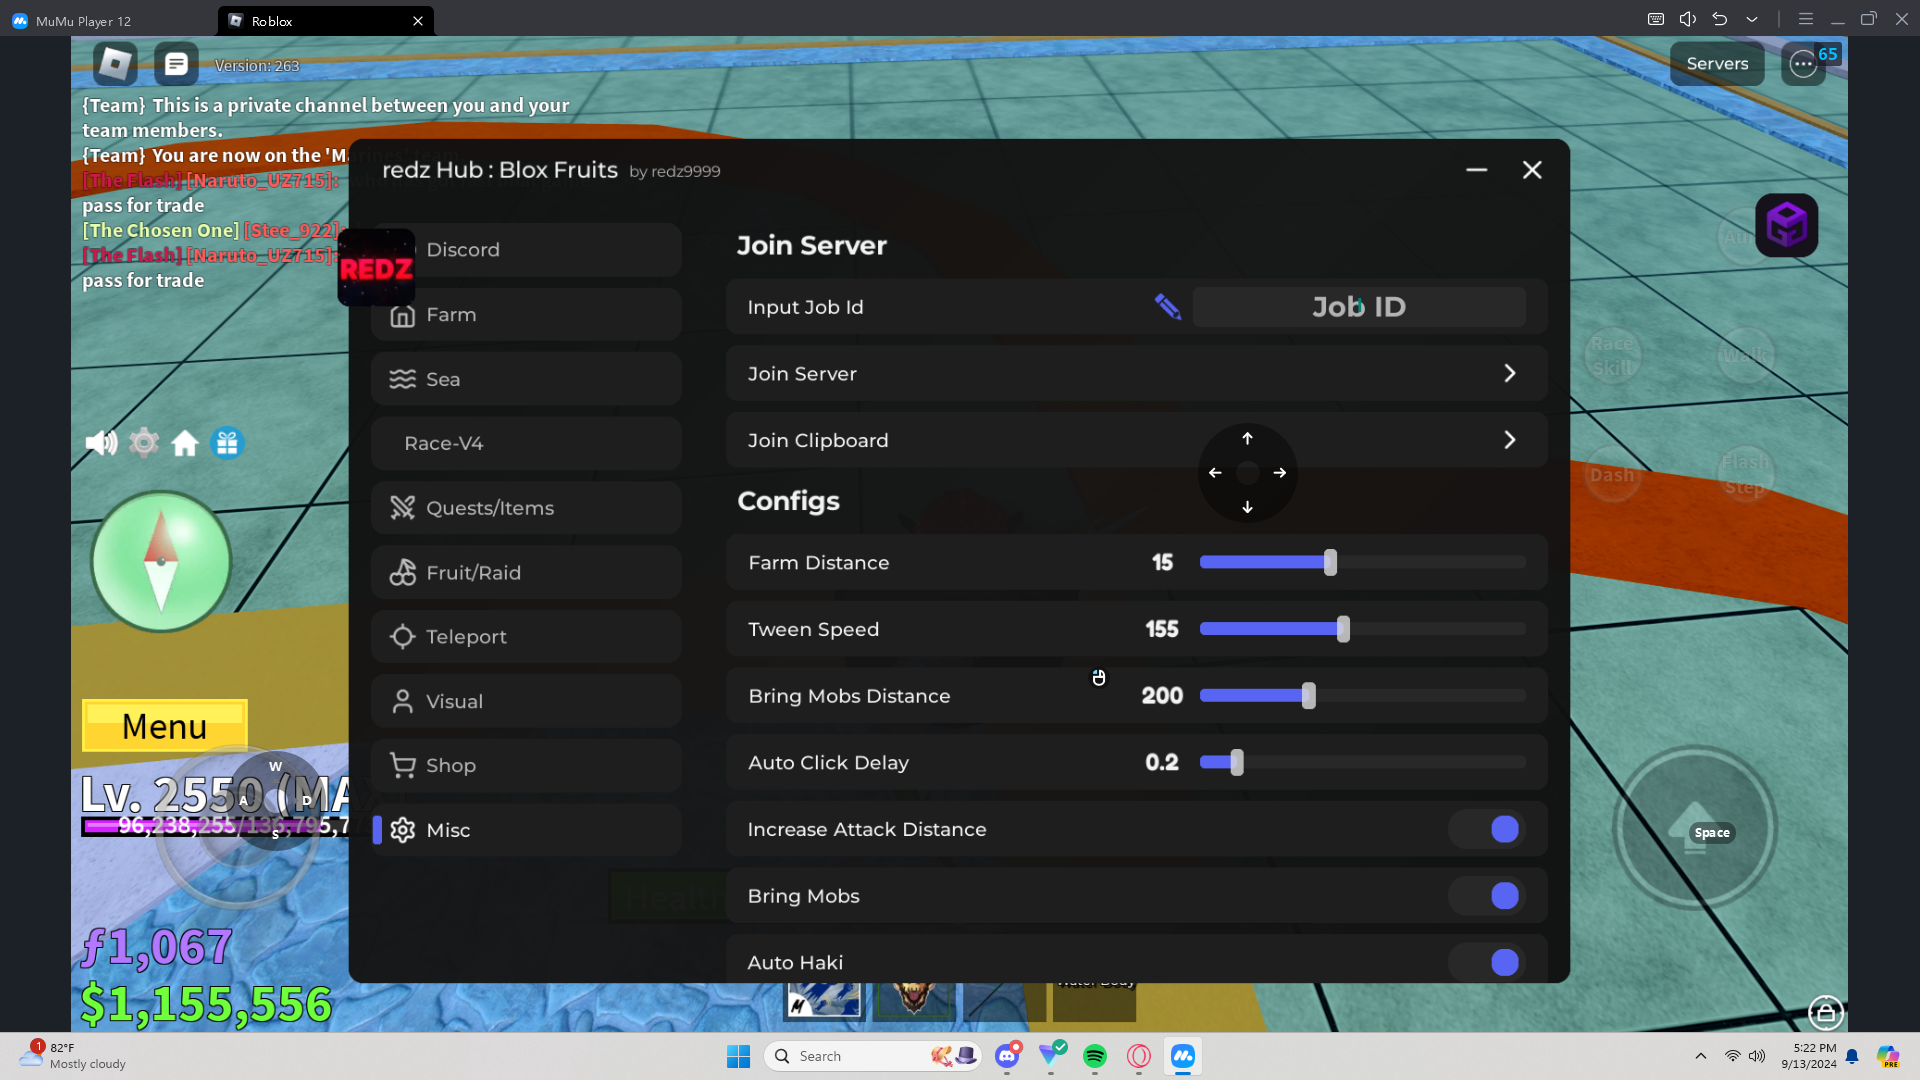Select the Sea tab
The height and width of the screenshot is (1080, 1920).
click(526, 379)
